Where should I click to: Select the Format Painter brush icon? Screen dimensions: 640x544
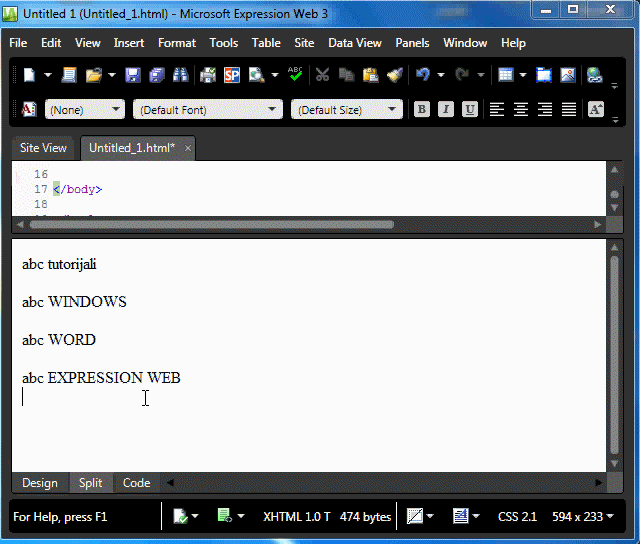pos(394,75)
